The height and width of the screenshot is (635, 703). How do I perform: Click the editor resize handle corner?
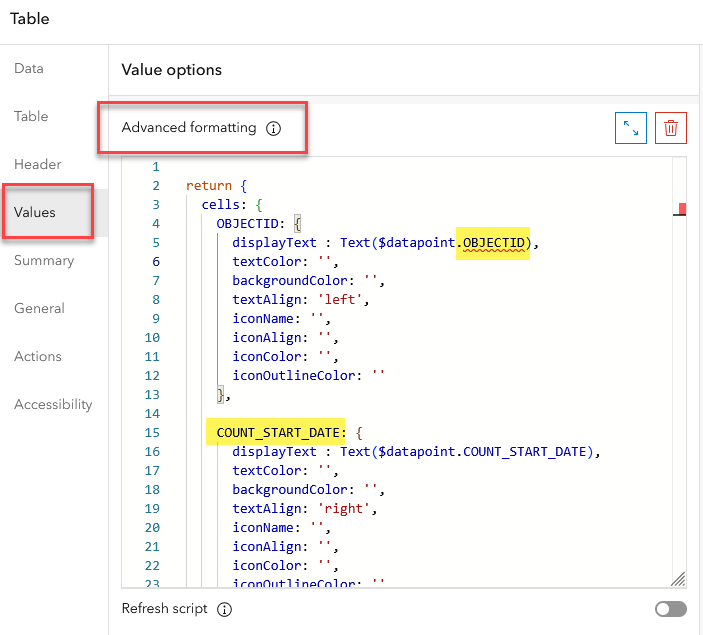coord(678,578)
